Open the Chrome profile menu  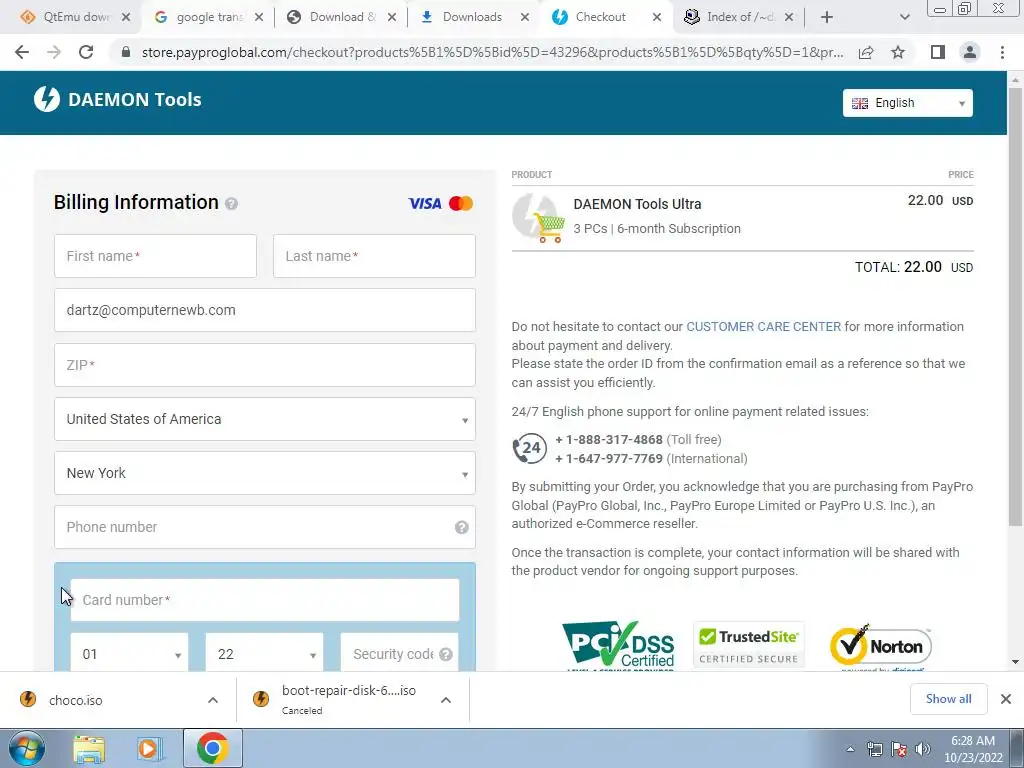pos(970,52)
